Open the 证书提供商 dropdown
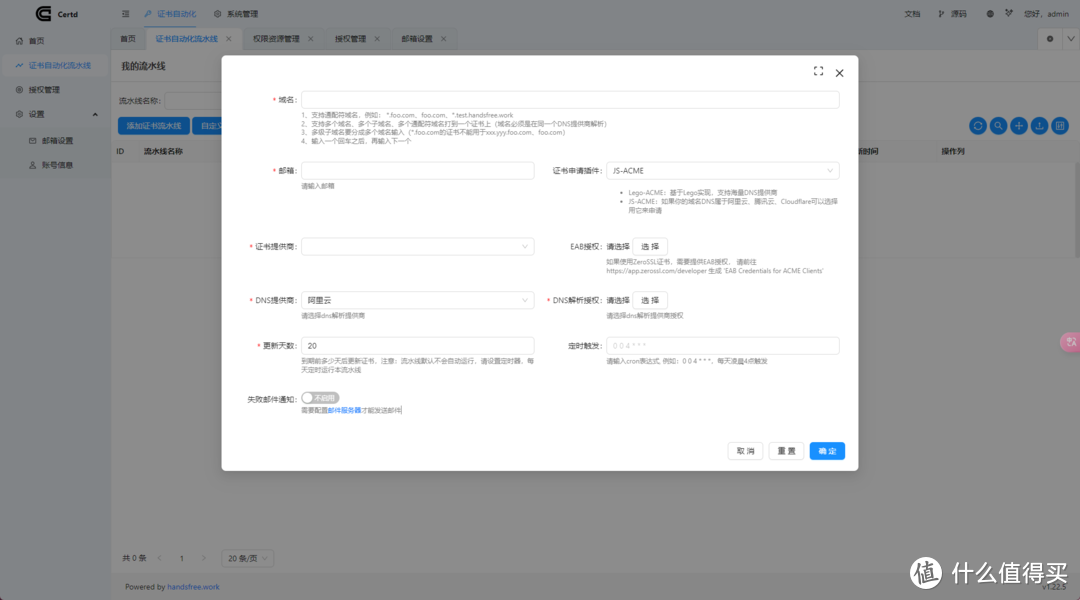 click(417, 246)
